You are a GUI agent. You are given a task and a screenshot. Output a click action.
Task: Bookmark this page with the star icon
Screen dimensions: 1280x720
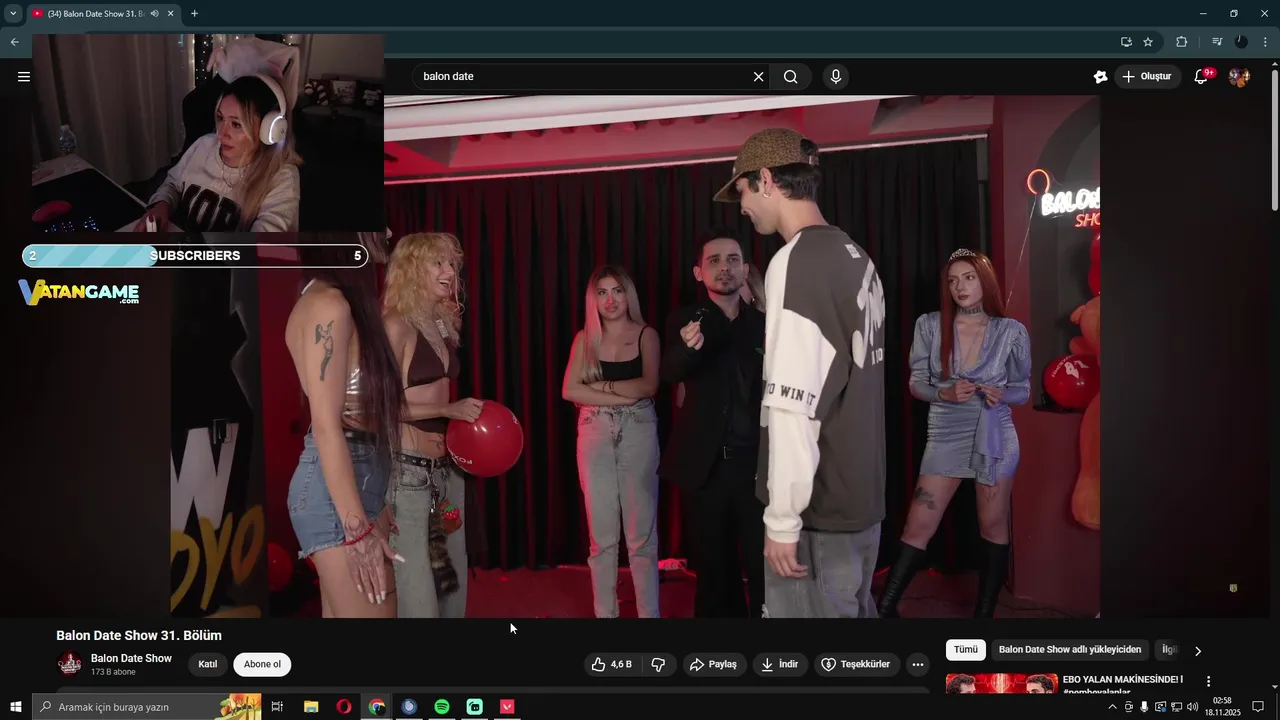1148,42
